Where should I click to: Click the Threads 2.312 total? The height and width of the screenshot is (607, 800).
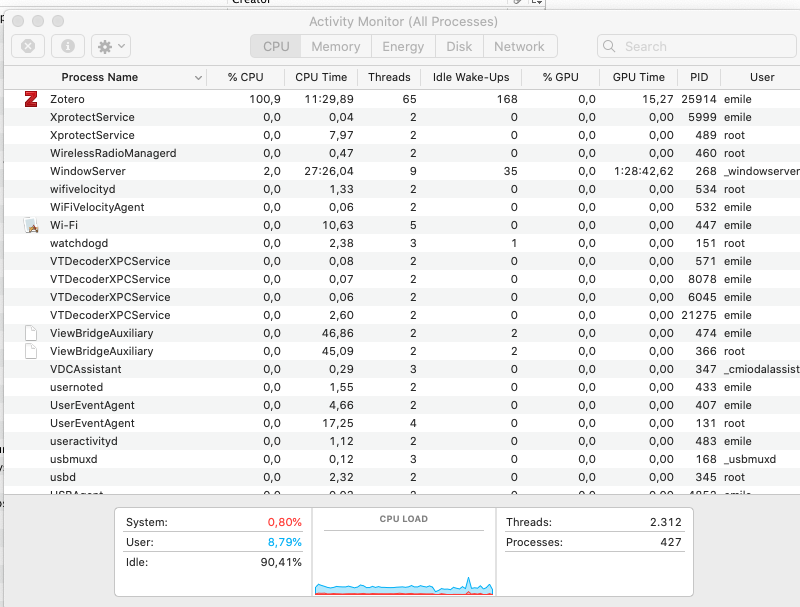666,522
